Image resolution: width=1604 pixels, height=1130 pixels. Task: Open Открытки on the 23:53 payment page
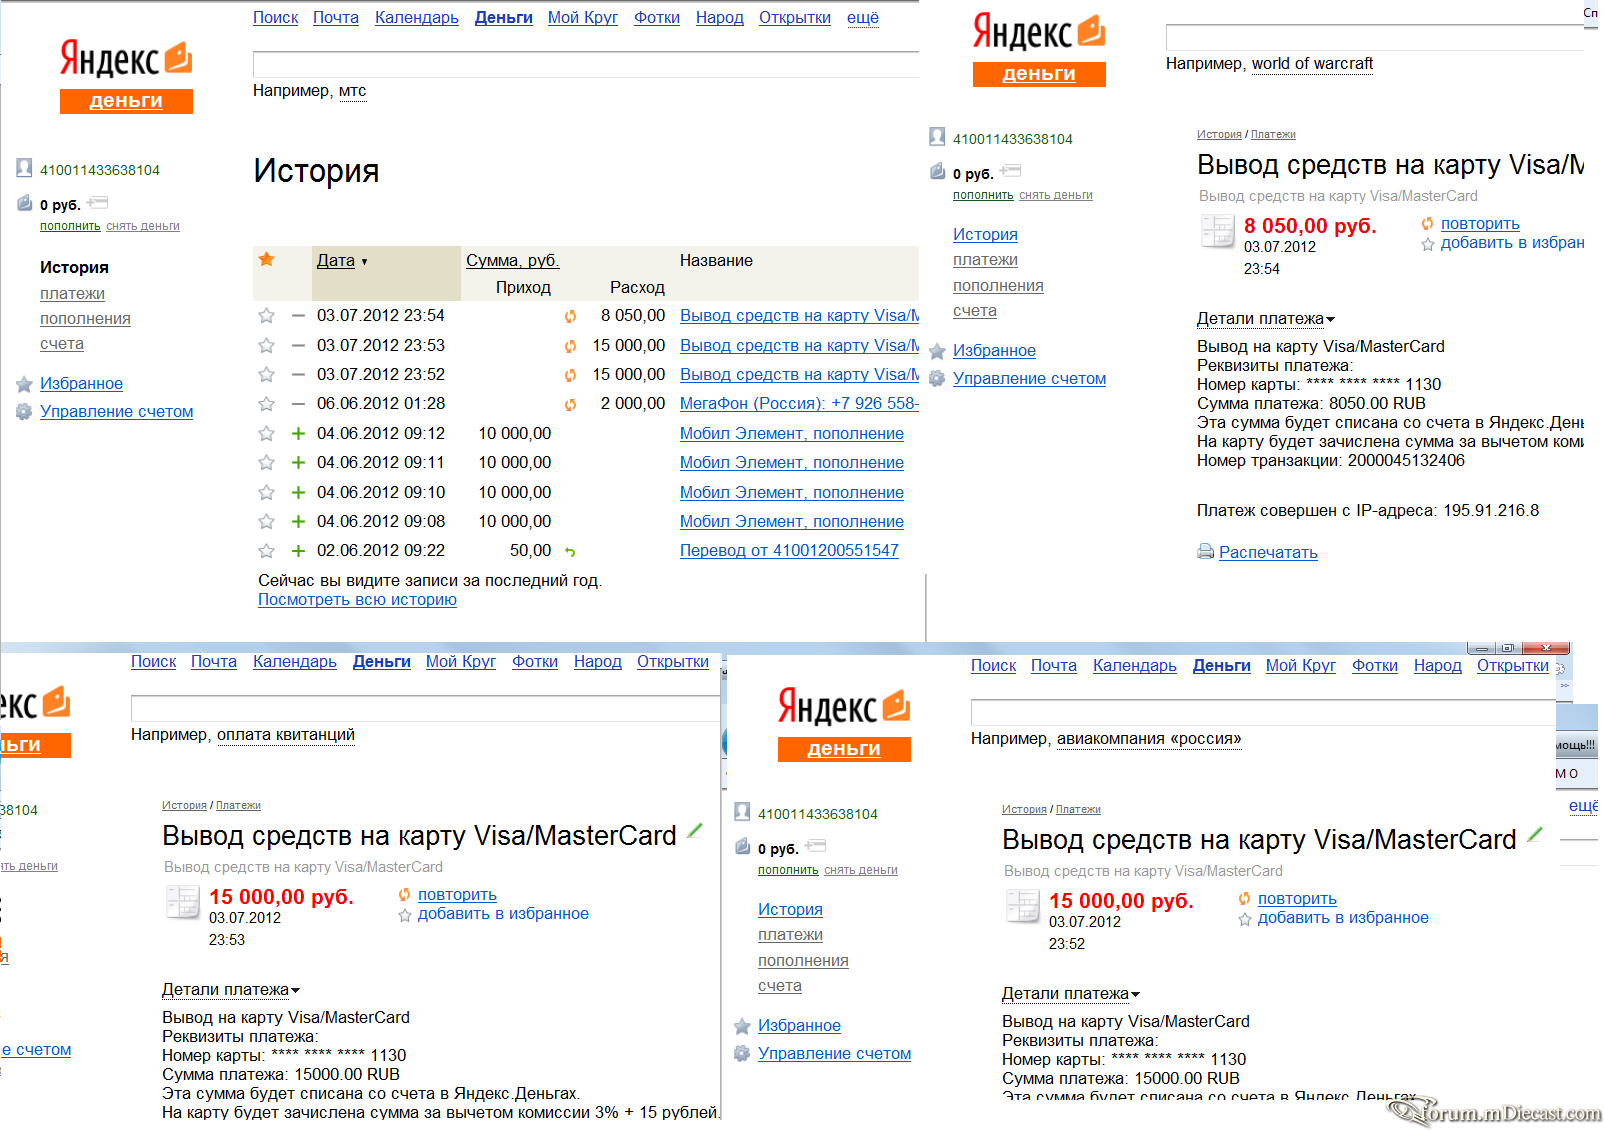pos(673,662)
